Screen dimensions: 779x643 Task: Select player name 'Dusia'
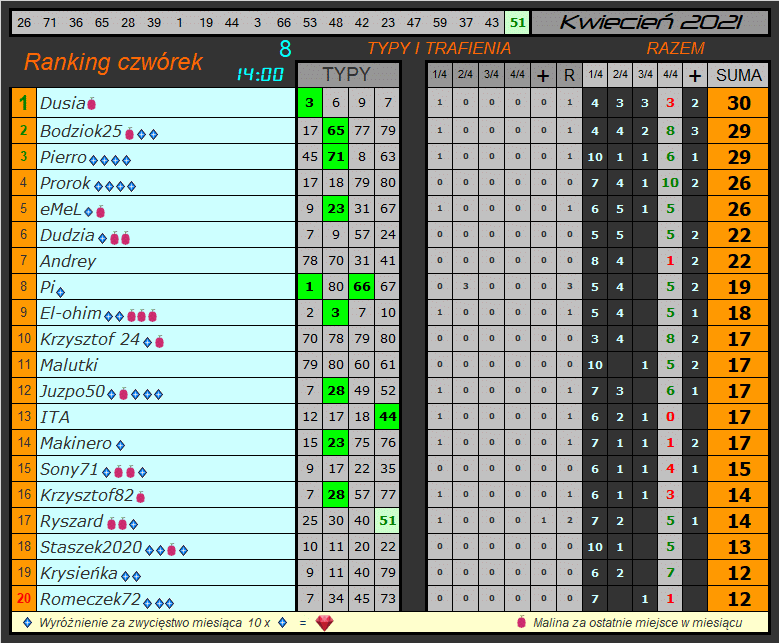pos(63,103)
